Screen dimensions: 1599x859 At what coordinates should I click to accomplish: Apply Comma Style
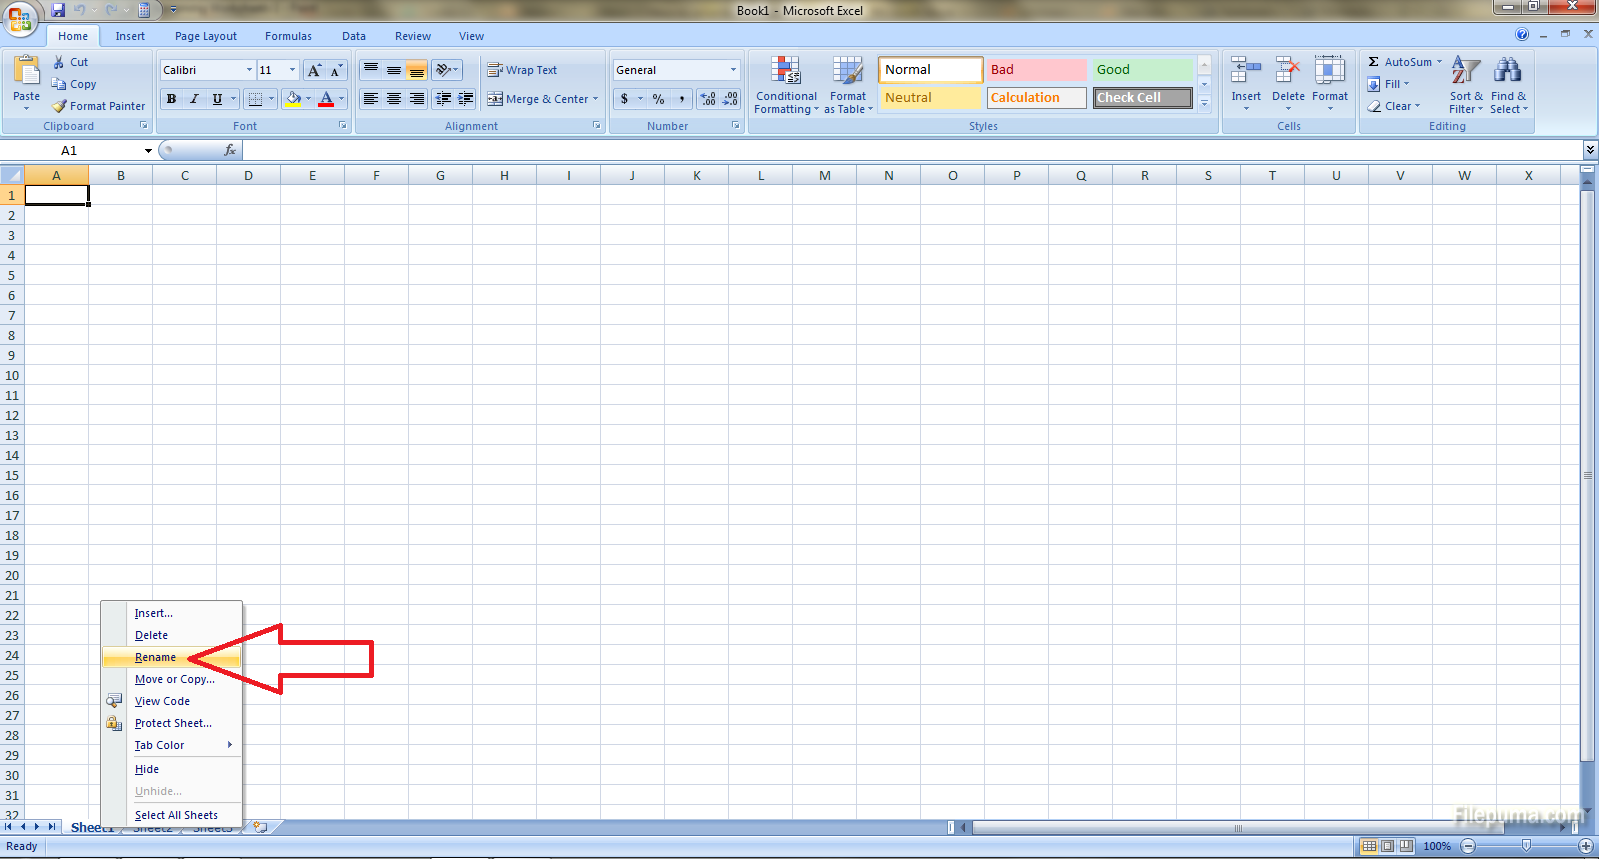[x=682, y=99]
